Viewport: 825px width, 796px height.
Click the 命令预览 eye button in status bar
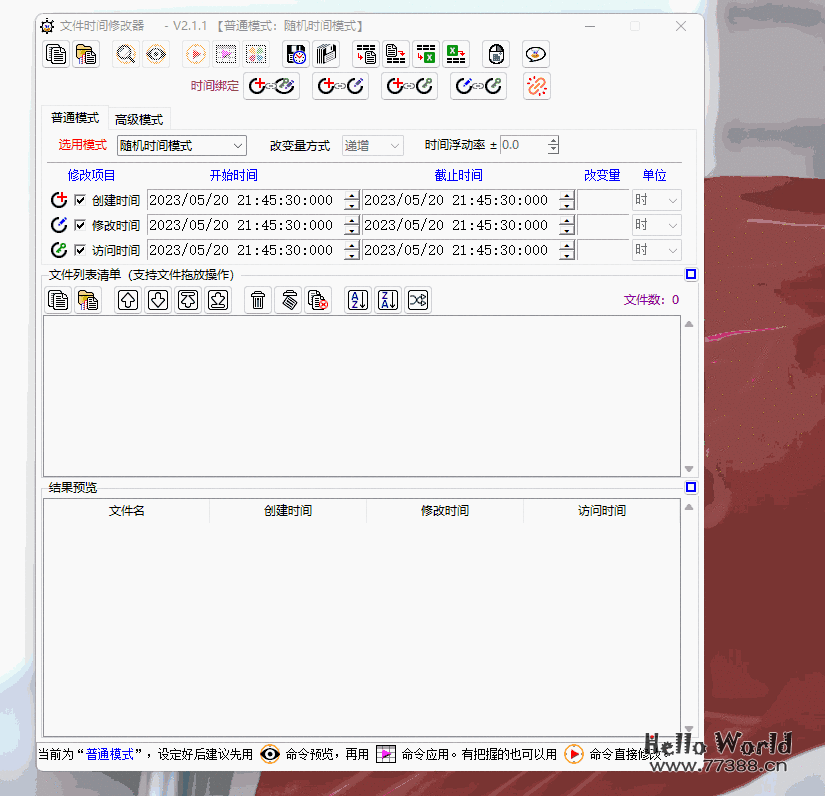click(x=269, y=754)
